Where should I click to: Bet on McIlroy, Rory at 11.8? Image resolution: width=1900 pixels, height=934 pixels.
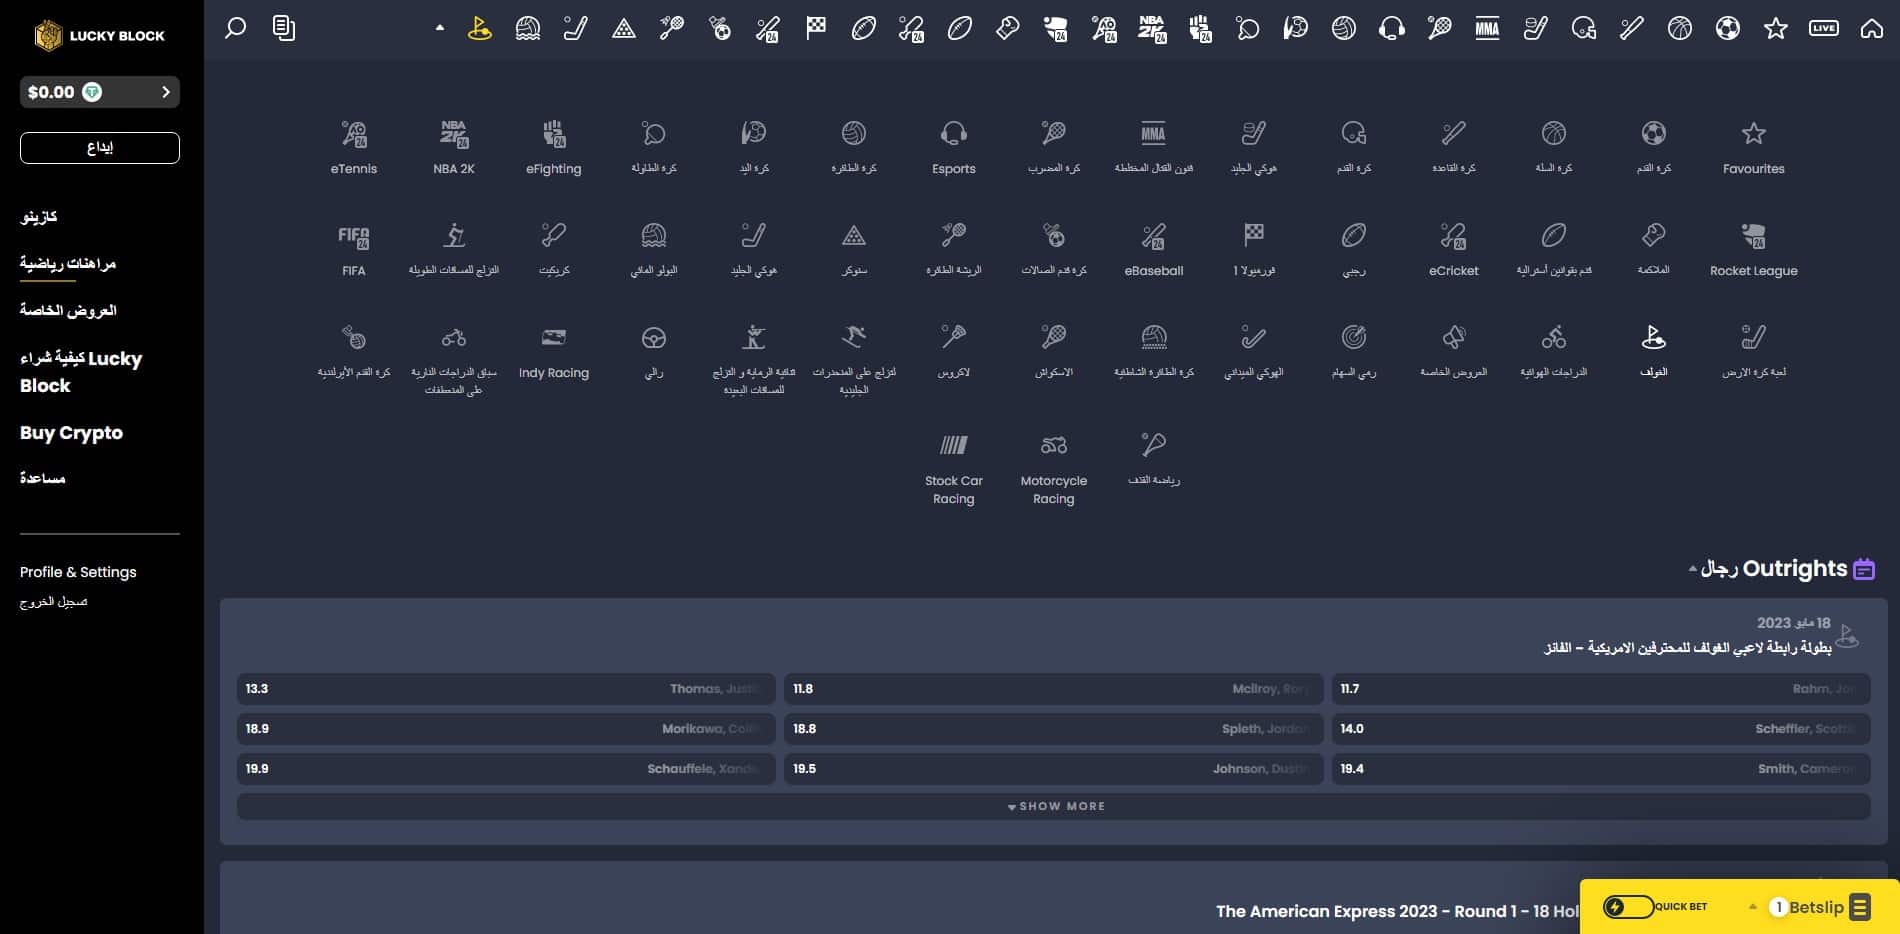(1053, 689)
